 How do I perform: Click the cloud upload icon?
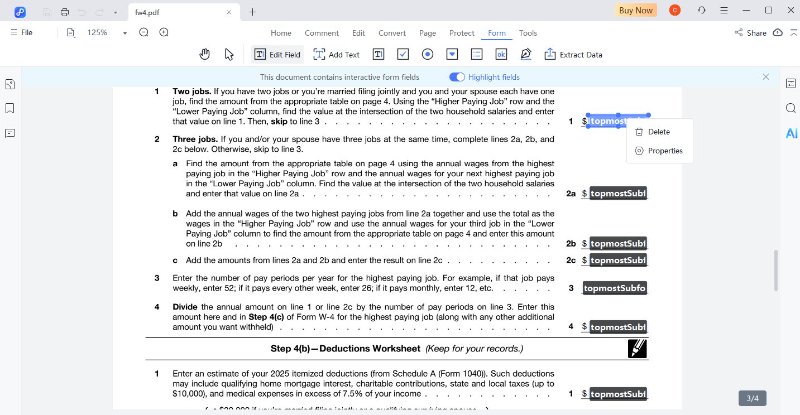coord(778,33)
